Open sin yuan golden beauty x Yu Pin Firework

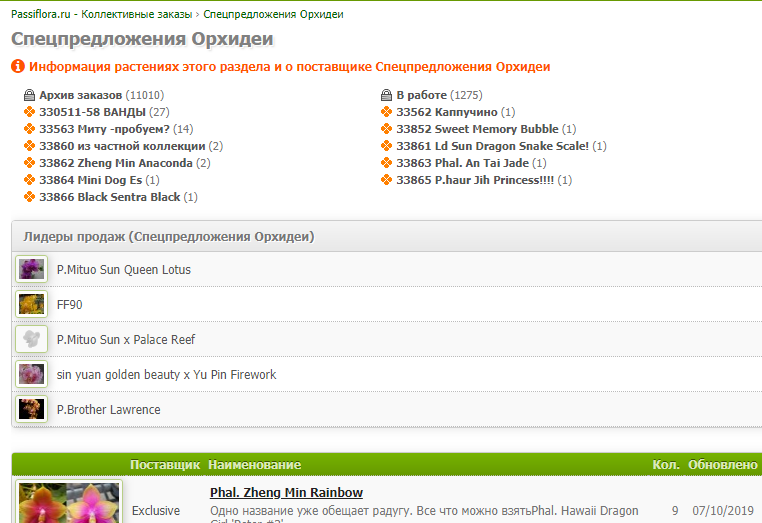click(166, 374)
